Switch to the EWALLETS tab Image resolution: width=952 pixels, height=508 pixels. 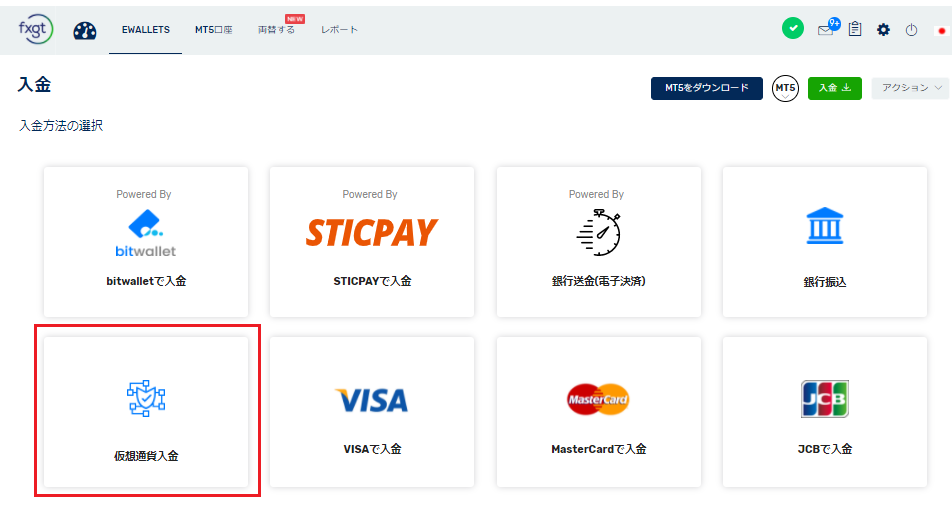[145, 30]
